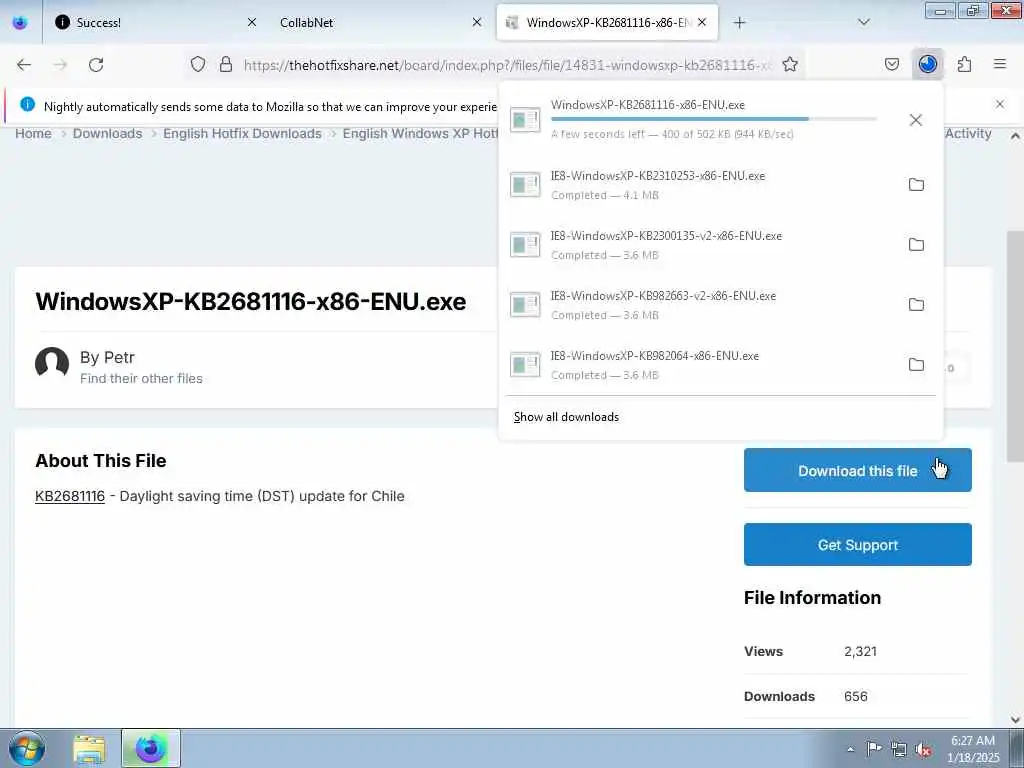Viewport: 1024px width, 768px height.
Task: Click the scrollbar down arrow
Action: pyautogui.click(x=1015, y=719)
